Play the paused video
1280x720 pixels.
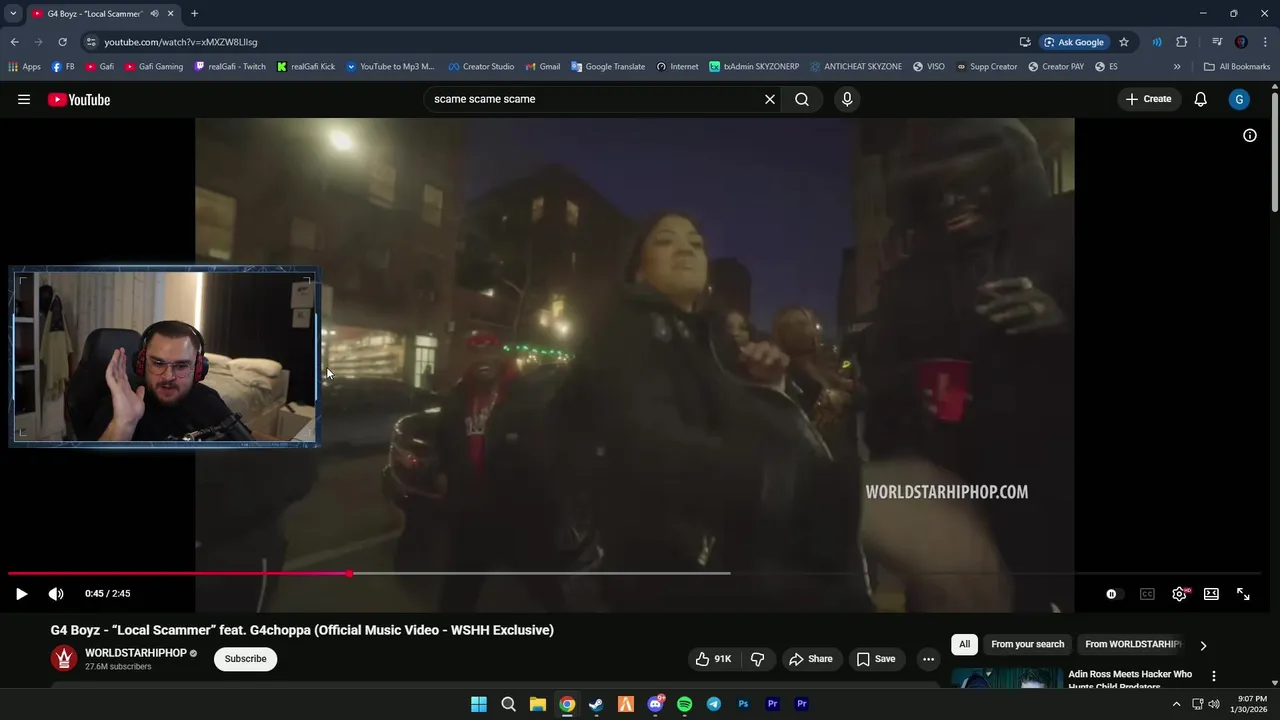[21, 594]
